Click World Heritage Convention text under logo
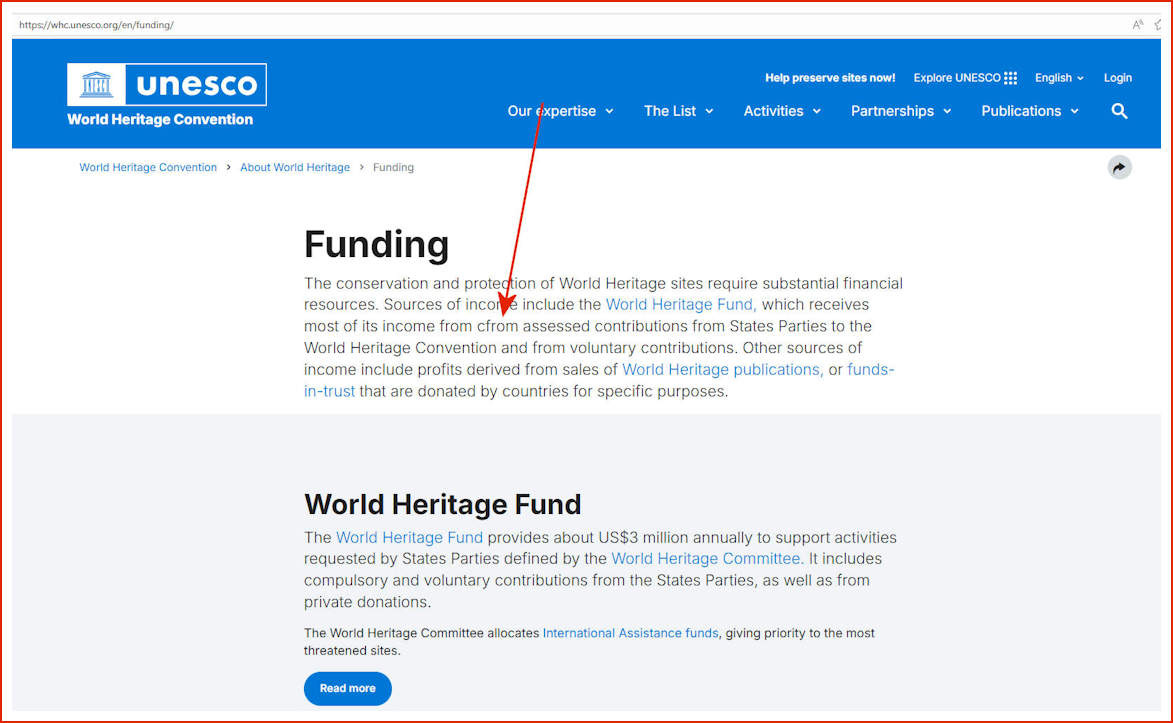Screen dimensions: 1173x723 click(160, 120)
